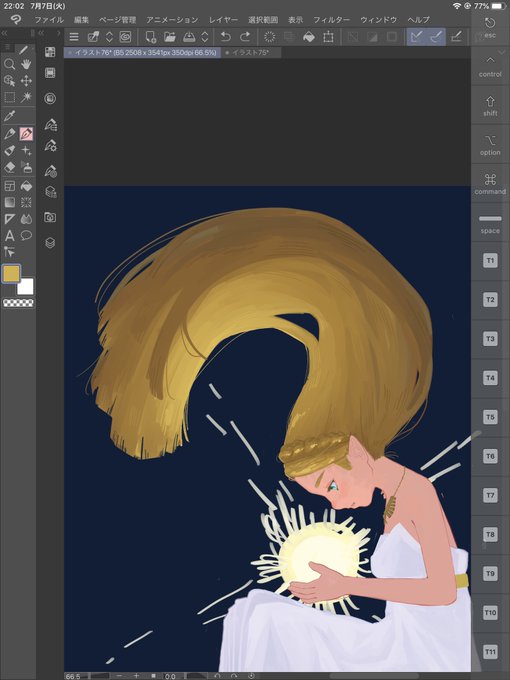Select the Move layer tool
The width and height of the screenshot is (510, 680).
(26, 81)
